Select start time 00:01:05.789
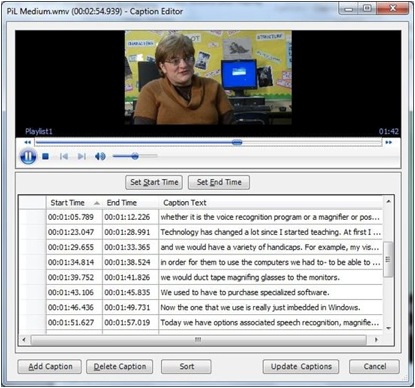 (x=74, y=217)
